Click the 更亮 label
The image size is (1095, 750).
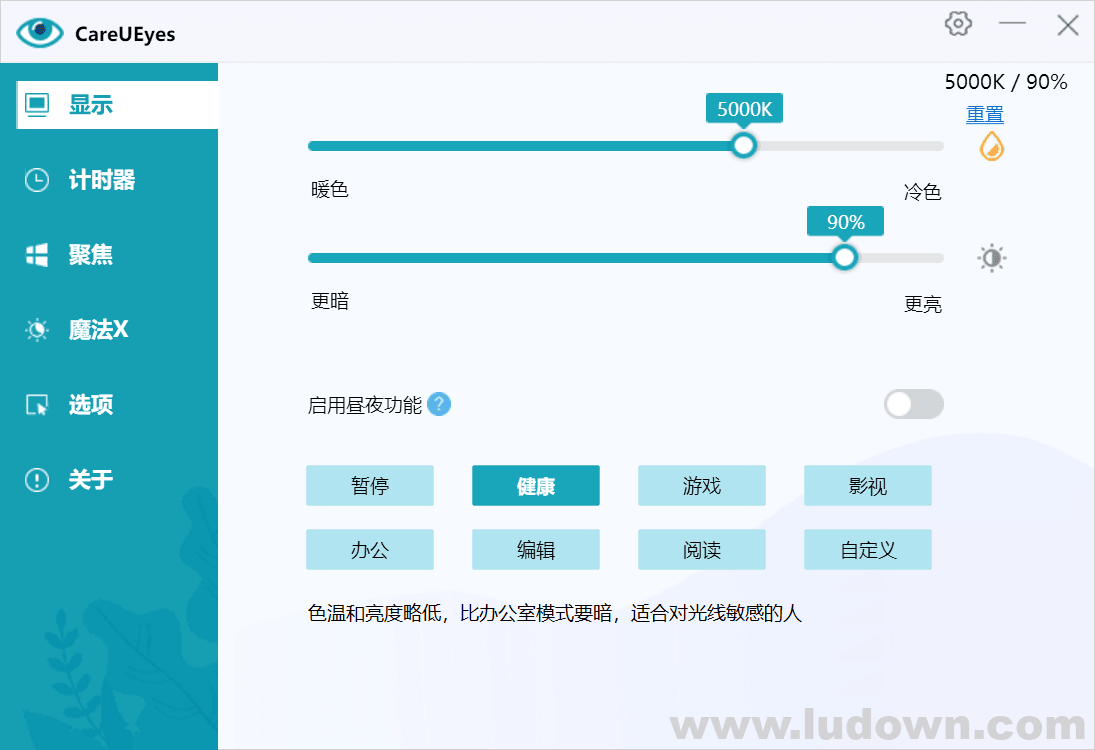click(923, 304)
